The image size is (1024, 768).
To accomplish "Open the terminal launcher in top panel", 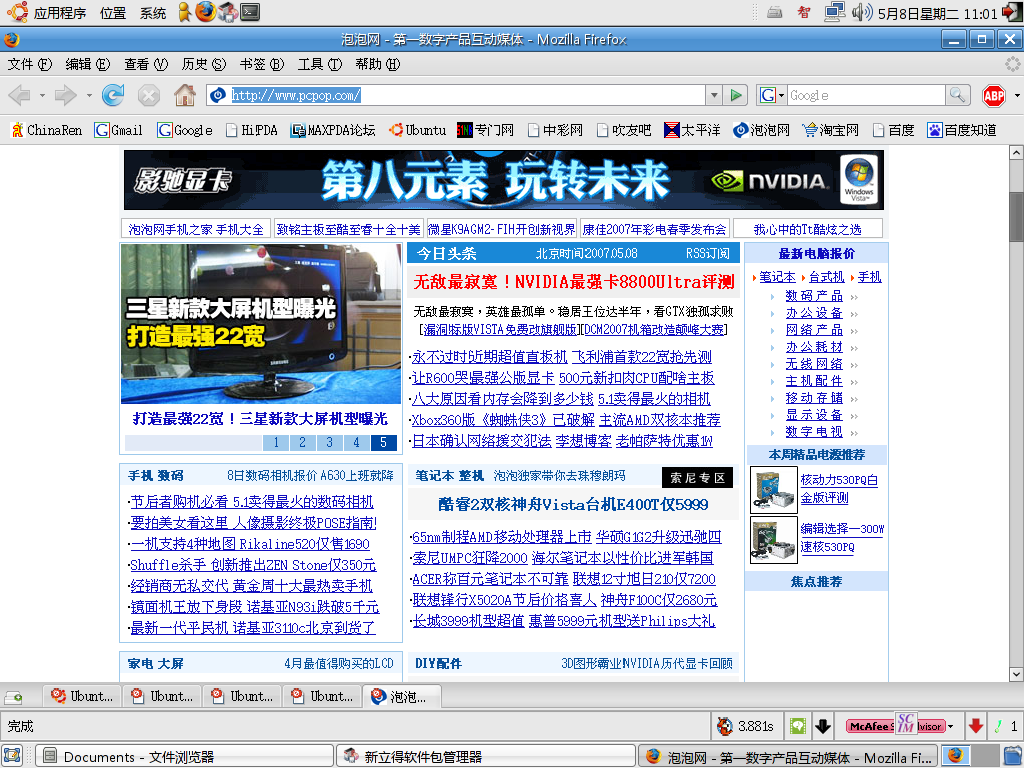I will [x=249, y=11].
